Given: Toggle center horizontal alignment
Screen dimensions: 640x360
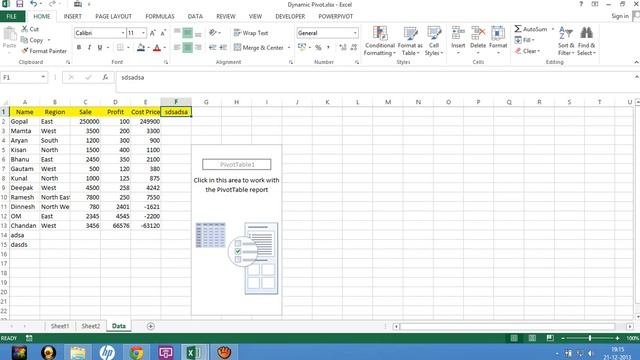Looking at the screenshot, I should (x=187, y=47).
